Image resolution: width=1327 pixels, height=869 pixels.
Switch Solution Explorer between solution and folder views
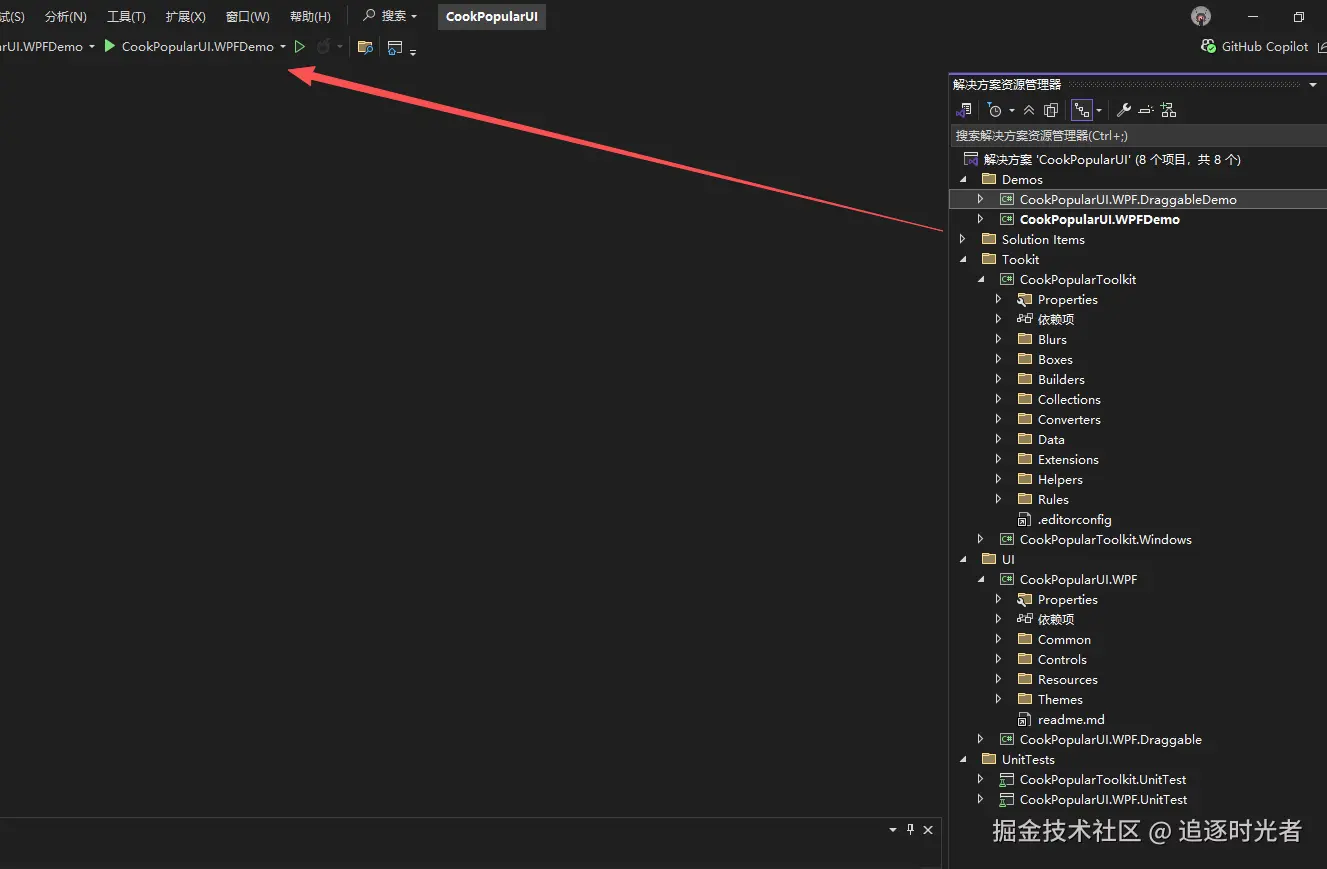tap(964, 110)
